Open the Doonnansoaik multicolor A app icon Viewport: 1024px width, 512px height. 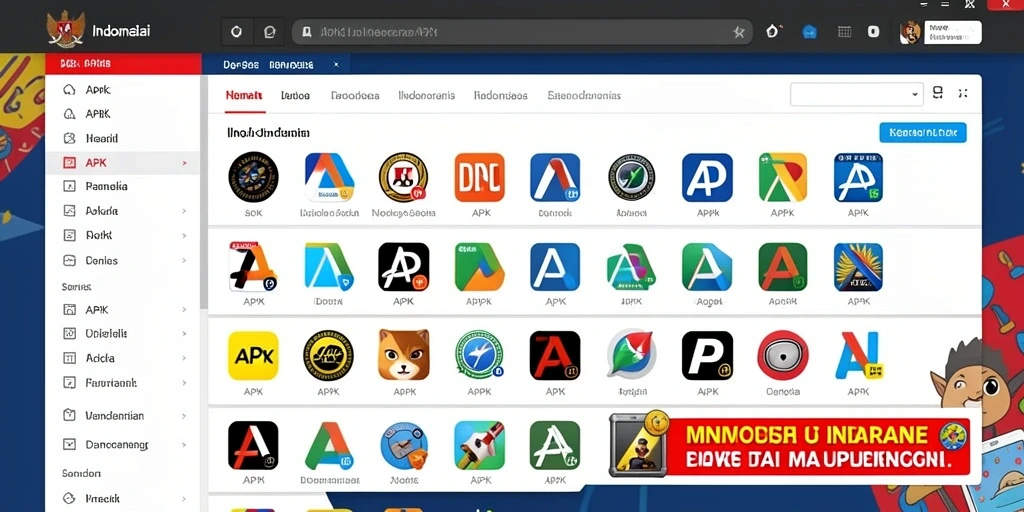(x=329, y=445)
